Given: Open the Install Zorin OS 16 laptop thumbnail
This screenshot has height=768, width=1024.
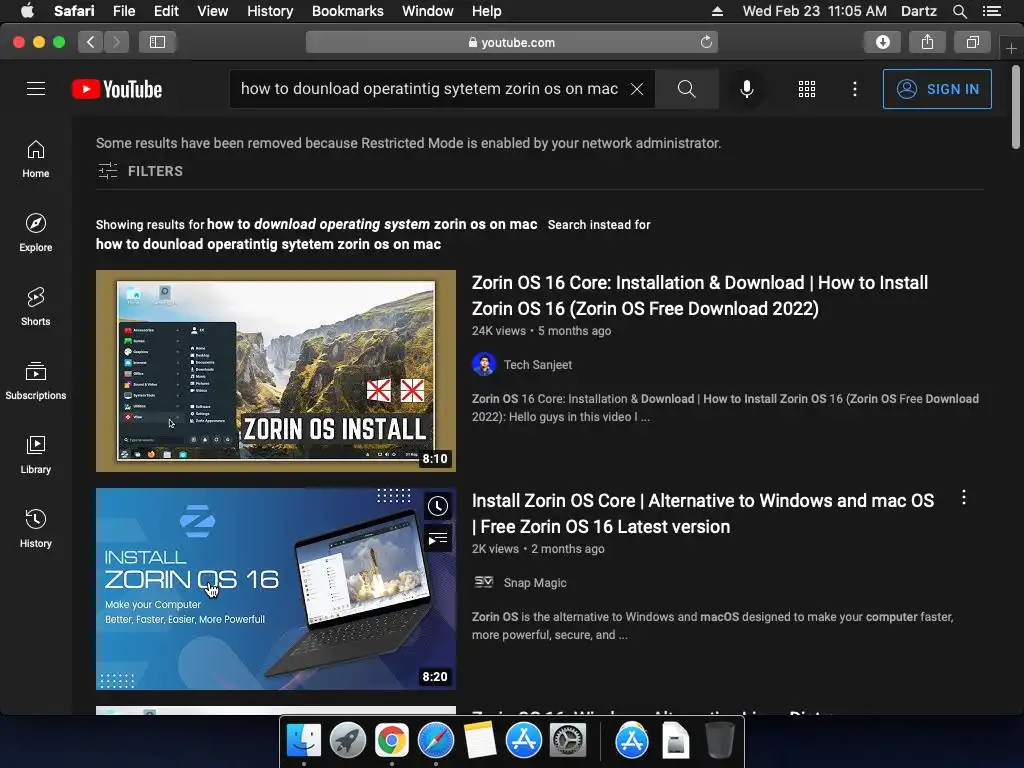Looking at the screenshot, I should pyautogui.click(x=276, y=589).
